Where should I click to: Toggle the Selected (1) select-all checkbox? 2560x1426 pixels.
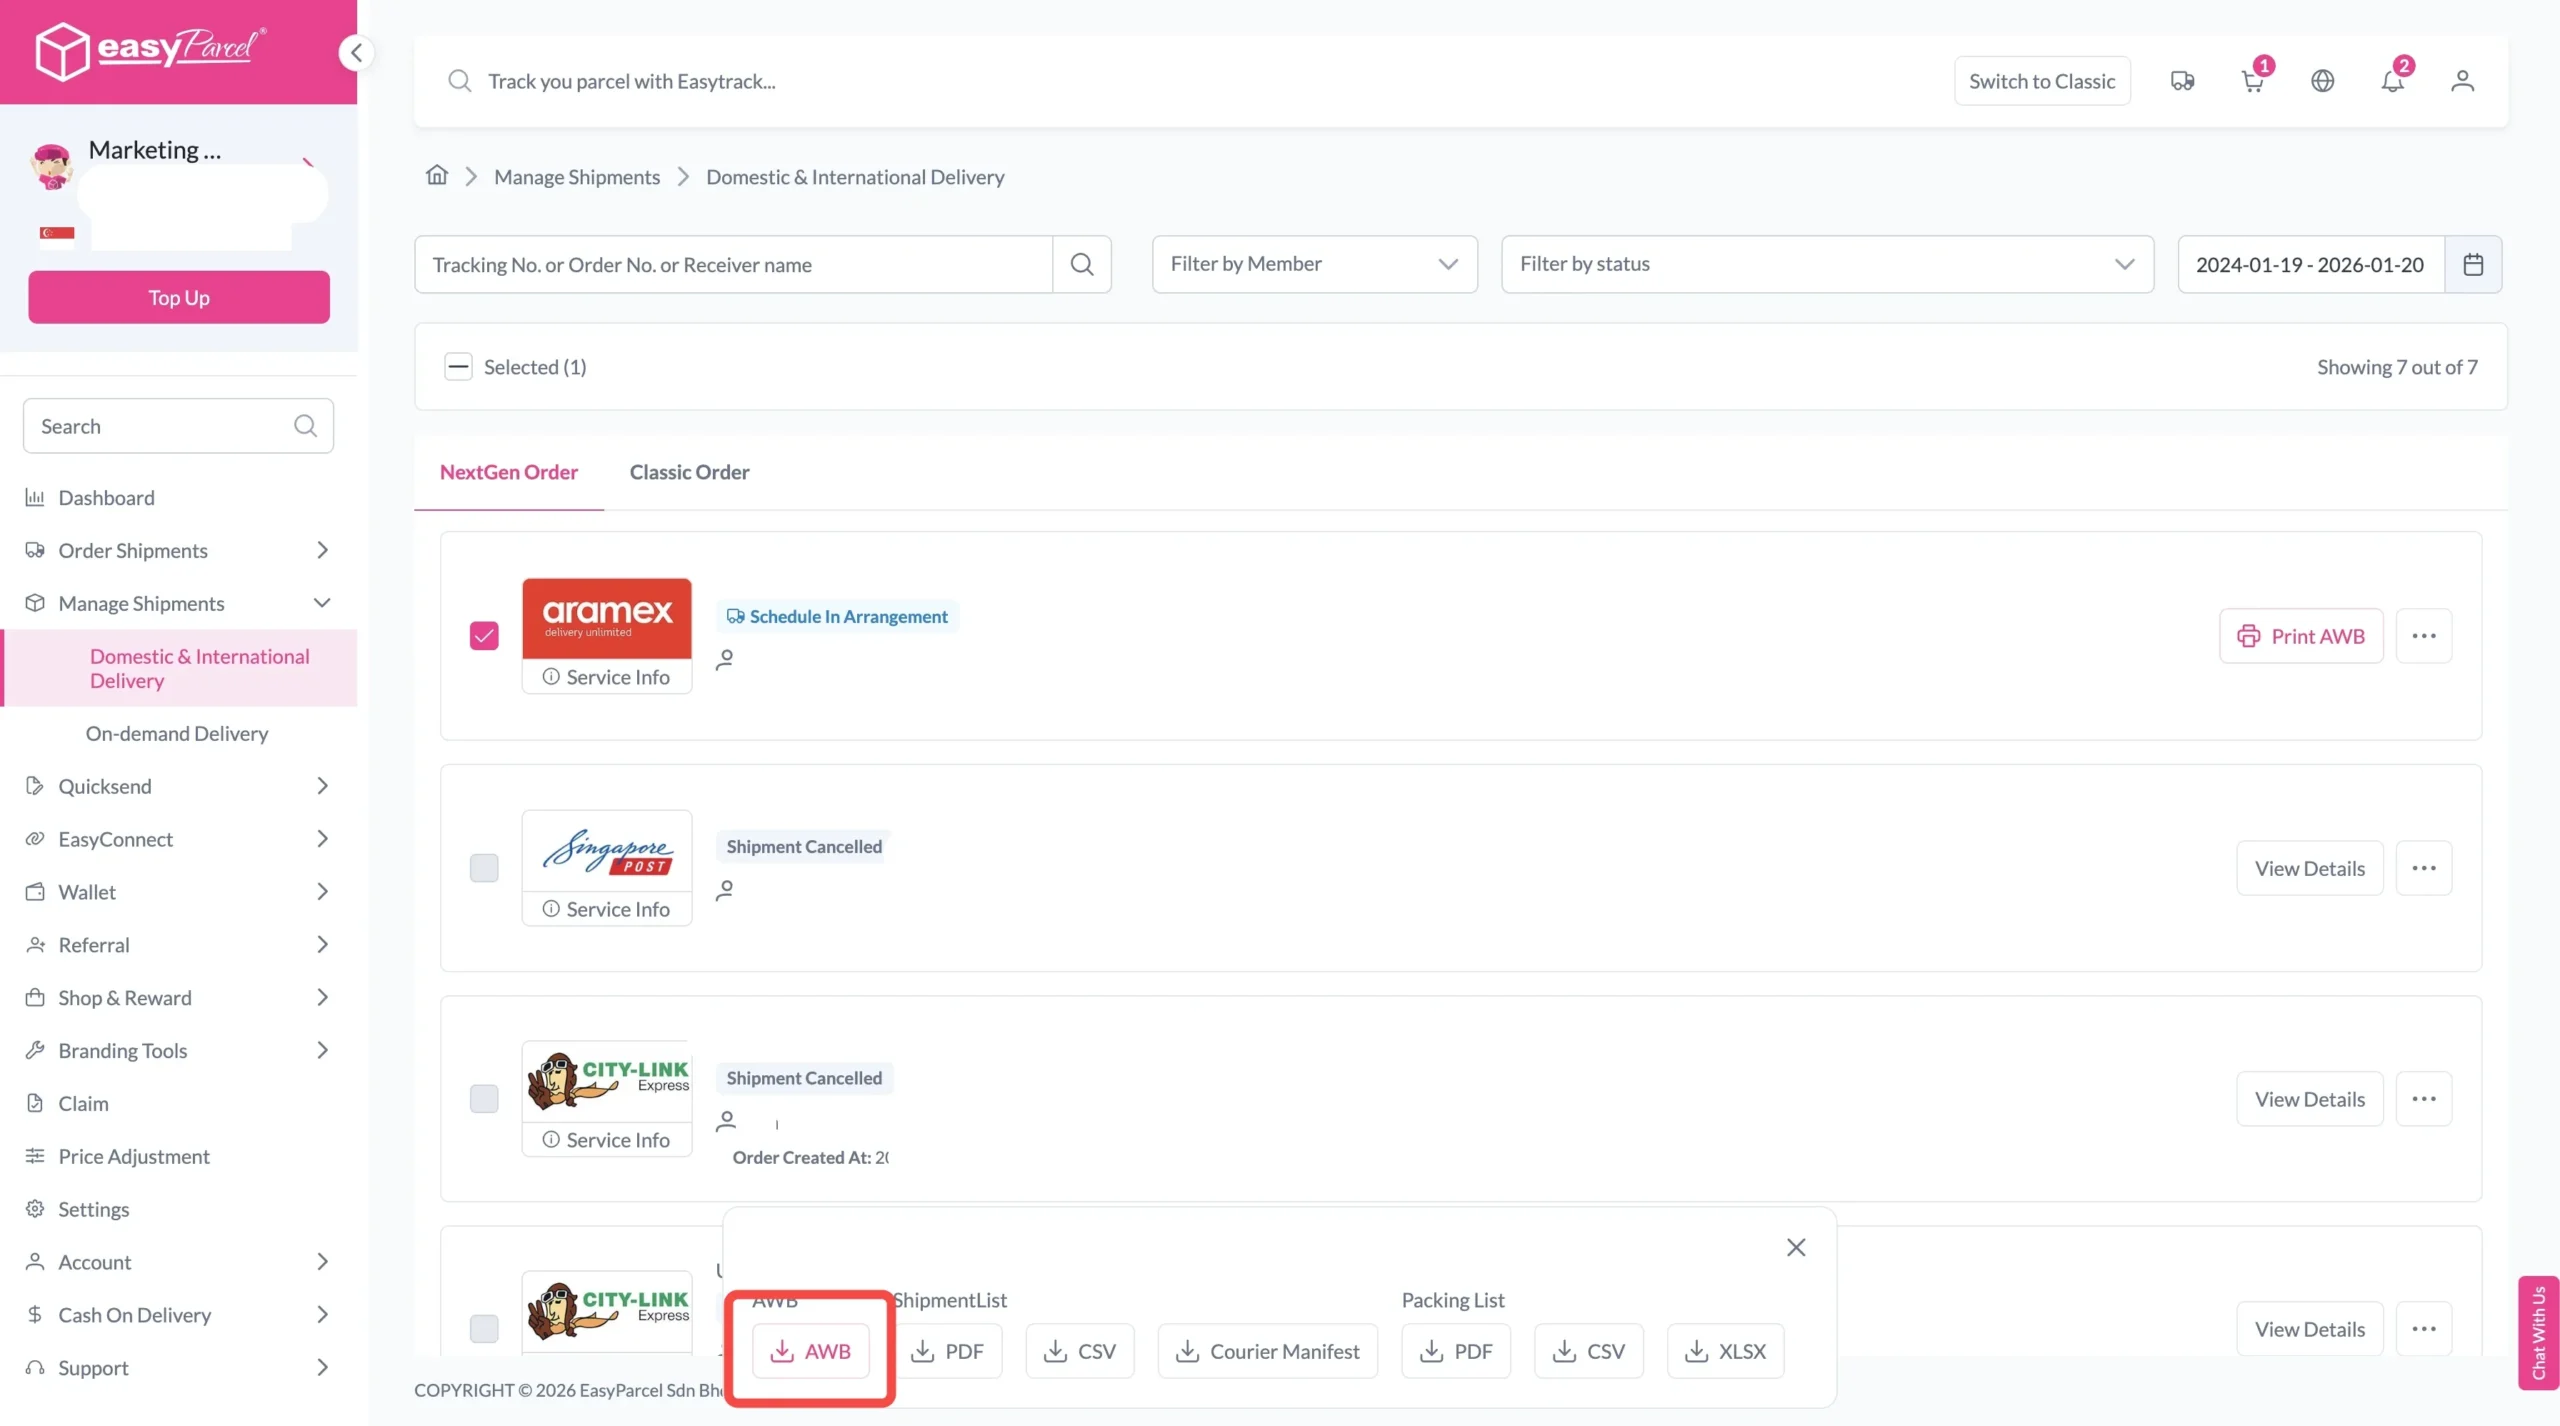pyautogui.click(x=458, y=367)
